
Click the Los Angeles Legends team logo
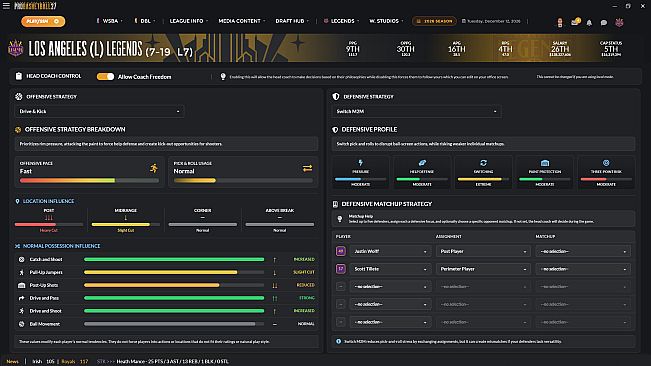coord(16,48)
